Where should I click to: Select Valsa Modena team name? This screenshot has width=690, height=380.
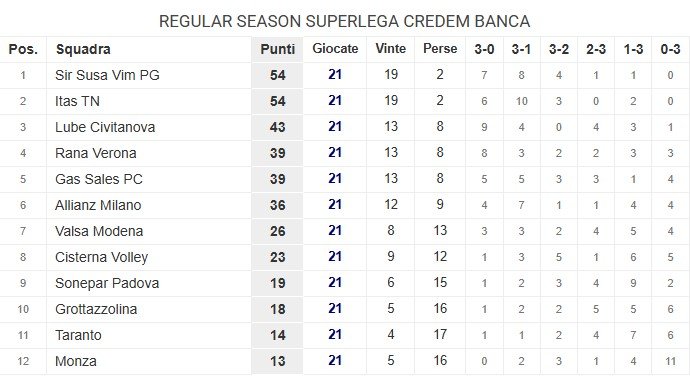pos(99,231)
